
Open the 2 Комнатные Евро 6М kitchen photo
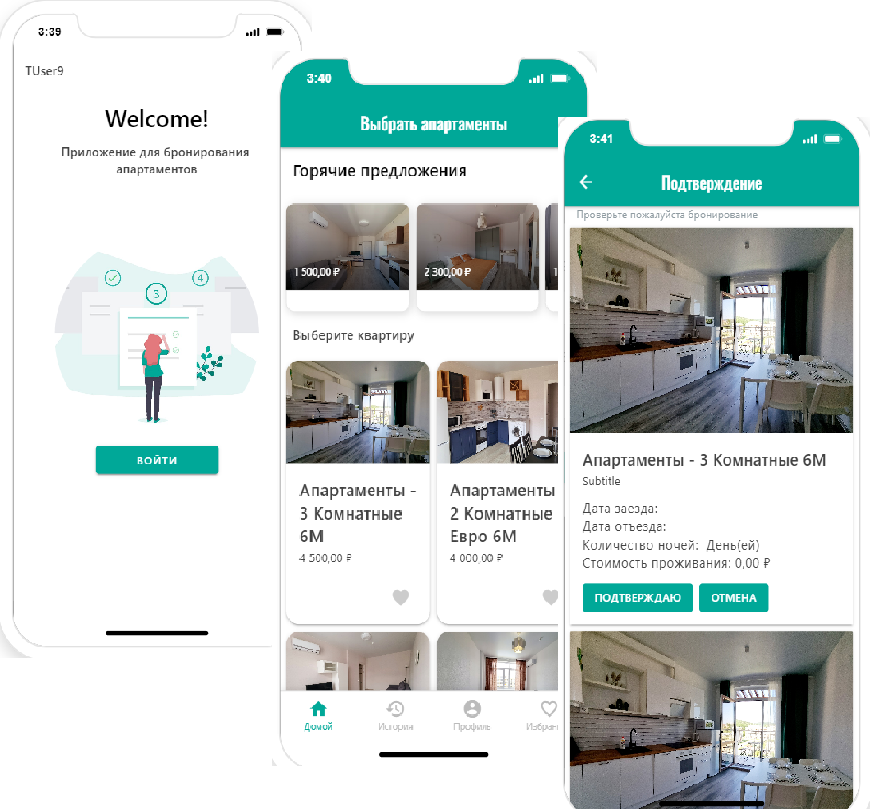pos(497,412)
